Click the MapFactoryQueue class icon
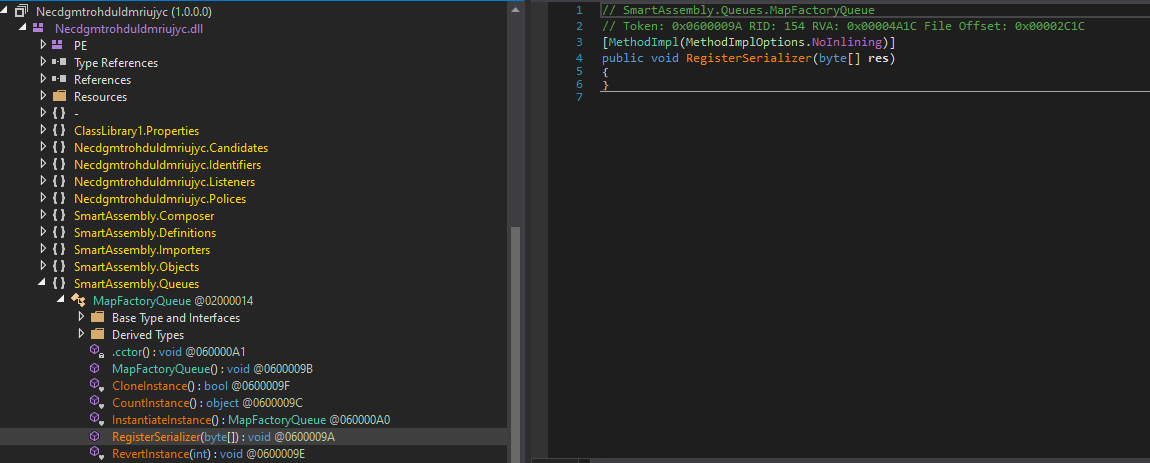This screenshot has width=1150, height=463. (78, 301)
